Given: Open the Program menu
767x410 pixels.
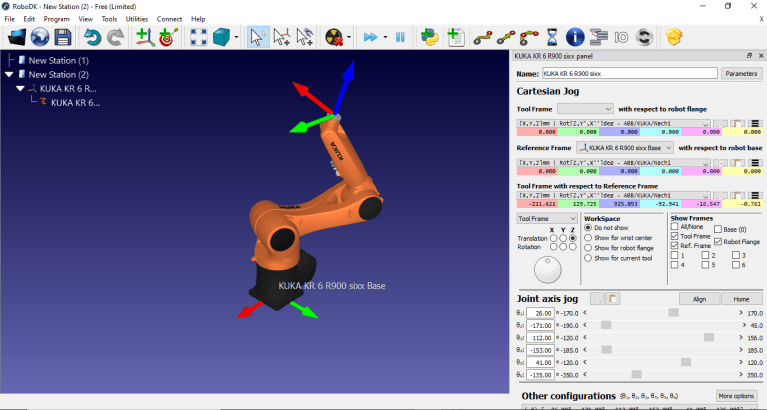Looking at the screenshot, I should [x=57, y=18].
